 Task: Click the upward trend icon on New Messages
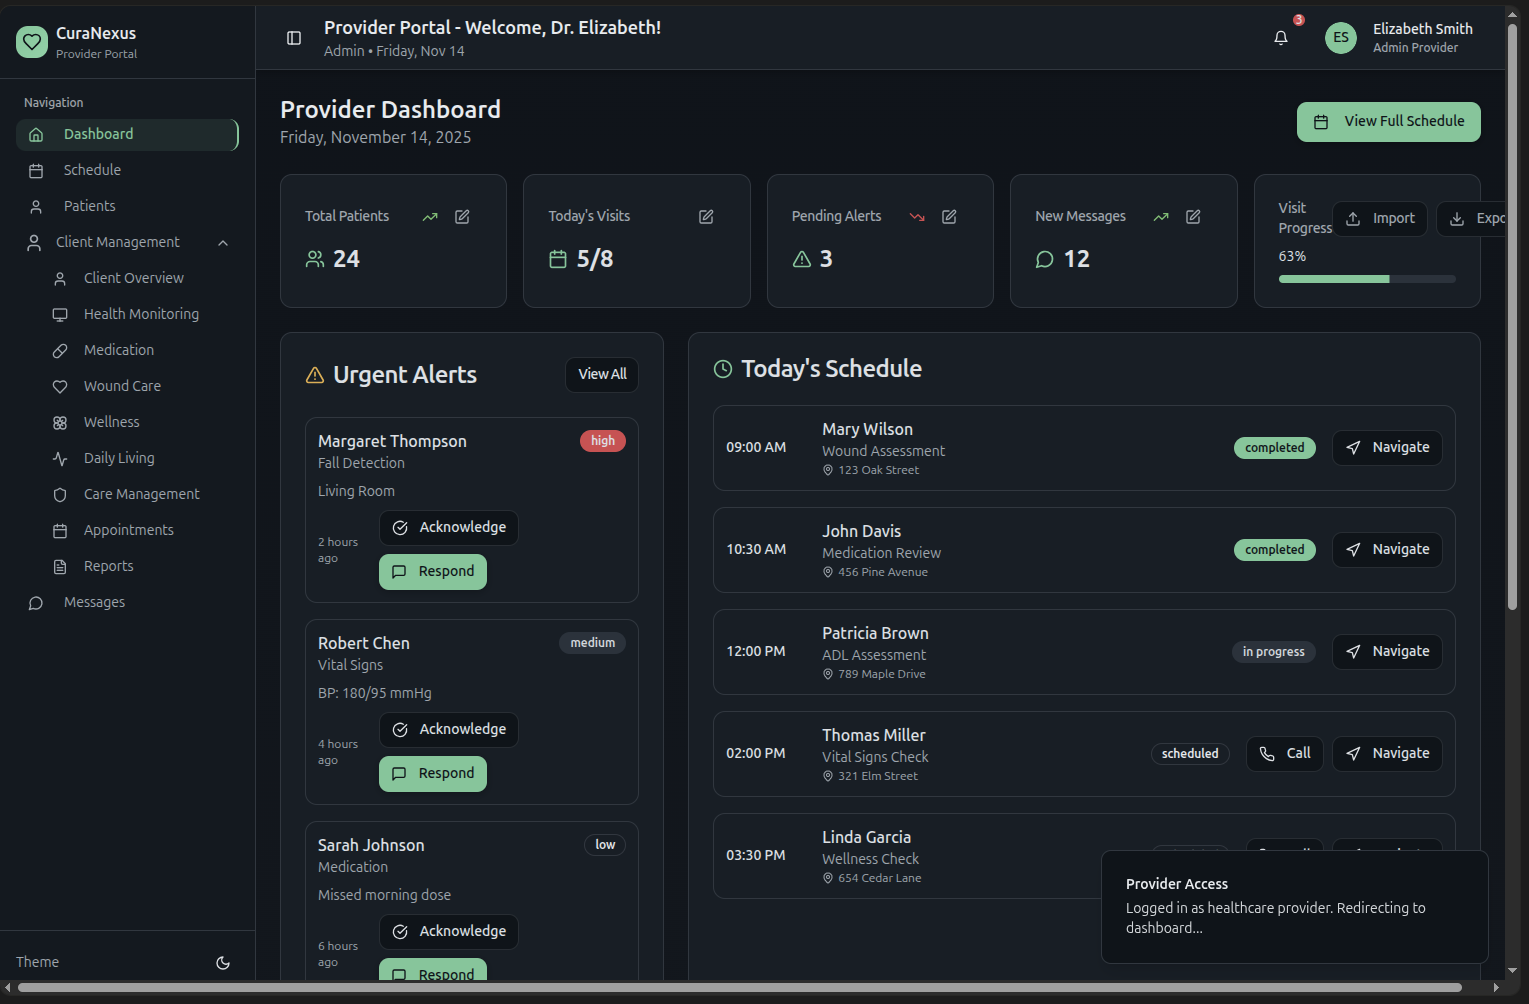pyautogui.click(x=1160, y=216)
